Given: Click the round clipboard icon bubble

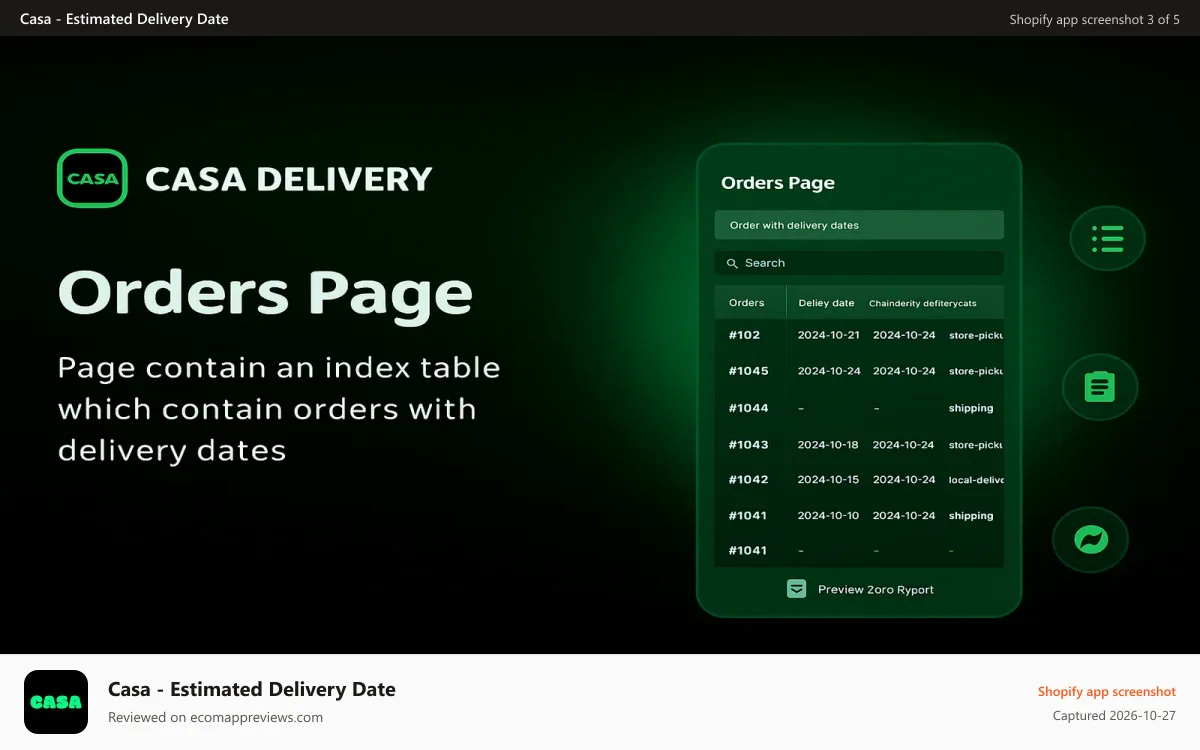Looking at the screenshot, I should 1100,386.
